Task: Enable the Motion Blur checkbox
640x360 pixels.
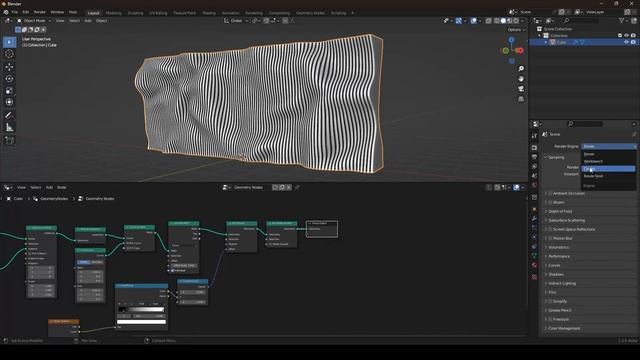Action: [x=550, y=238]
